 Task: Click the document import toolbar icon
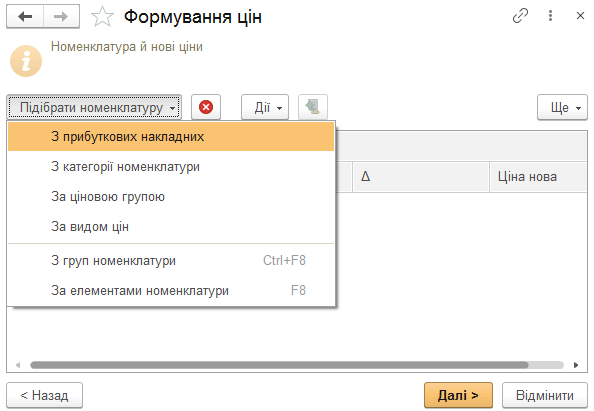[313, 107]
